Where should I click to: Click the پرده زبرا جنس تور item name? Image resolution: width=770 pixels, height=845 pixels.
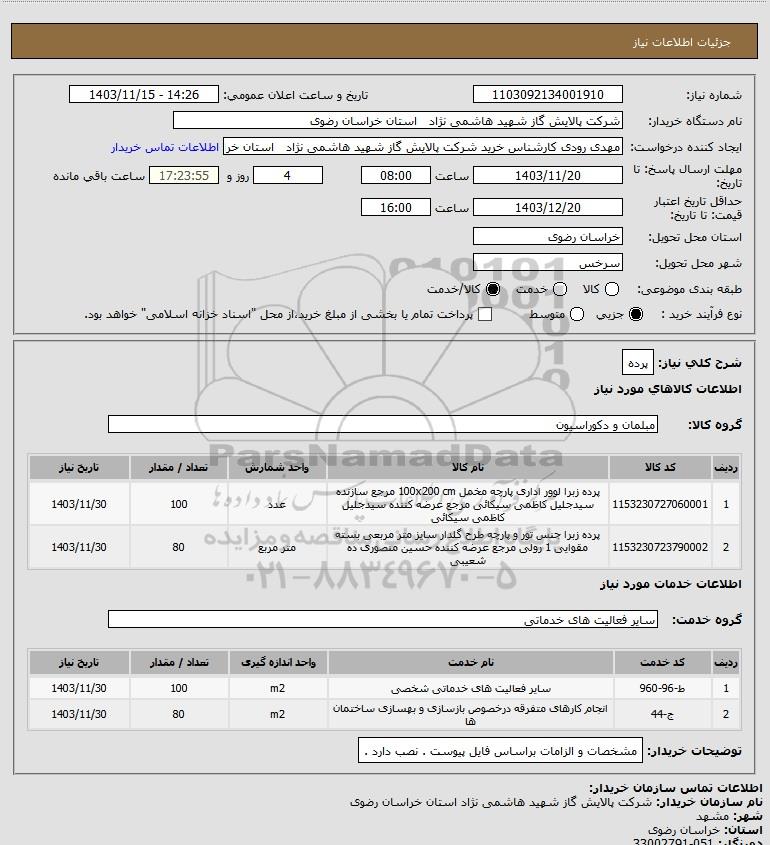click(468, 548)
